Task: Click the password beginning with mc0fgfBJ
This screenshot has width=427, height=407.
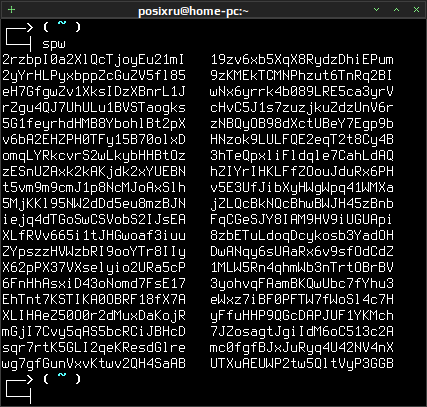Action: pos(302,348)
